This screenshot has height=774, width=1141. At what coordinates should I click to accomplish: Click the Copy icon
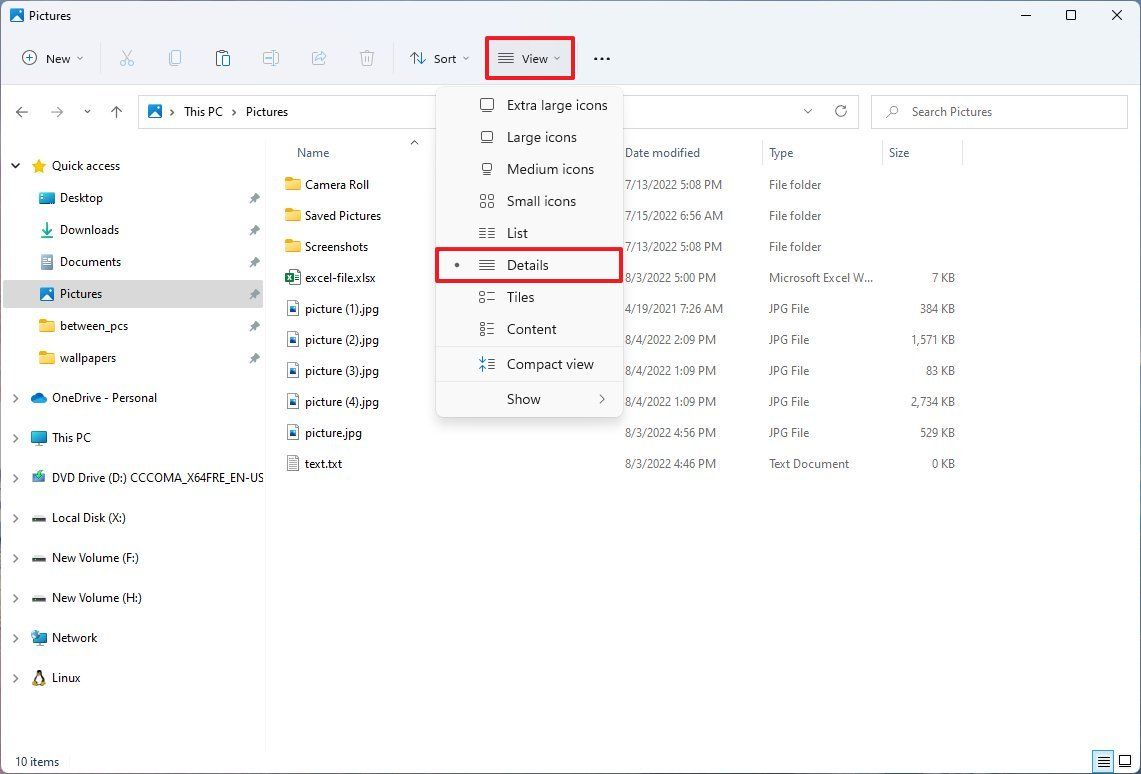point(175,58)
